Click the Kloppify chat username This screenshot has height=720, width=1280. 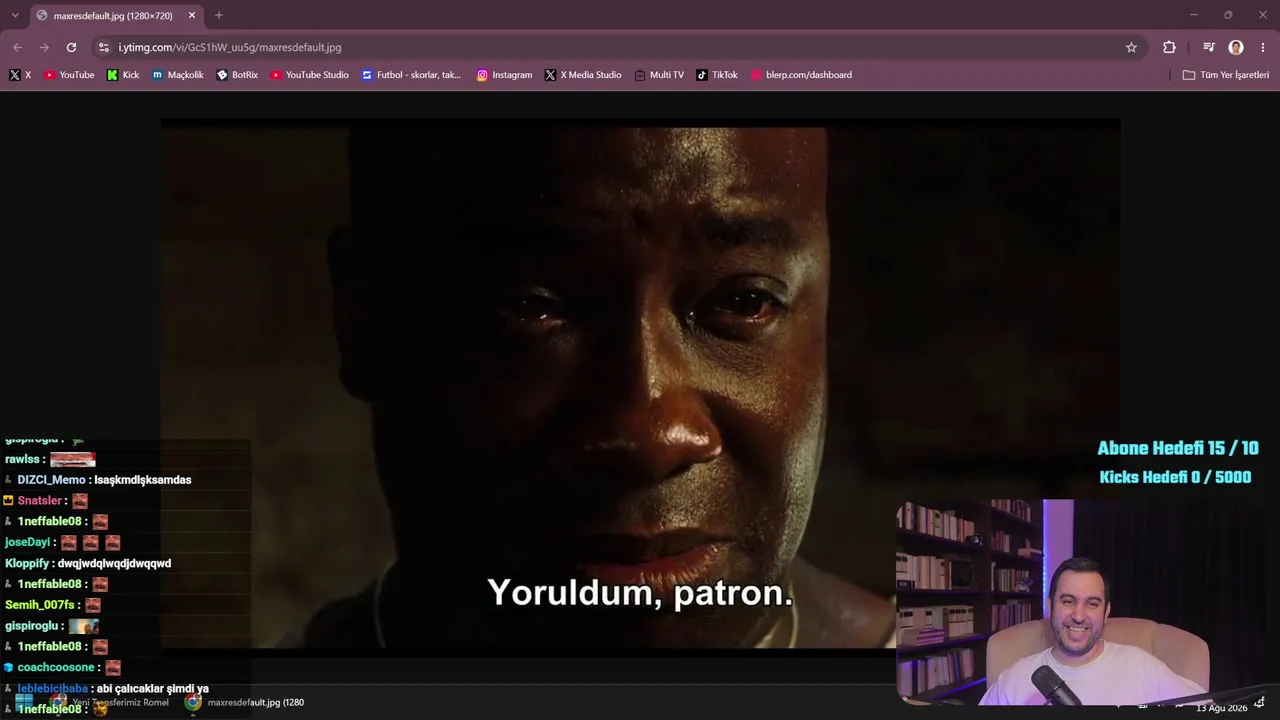click(x=27, y=563)
